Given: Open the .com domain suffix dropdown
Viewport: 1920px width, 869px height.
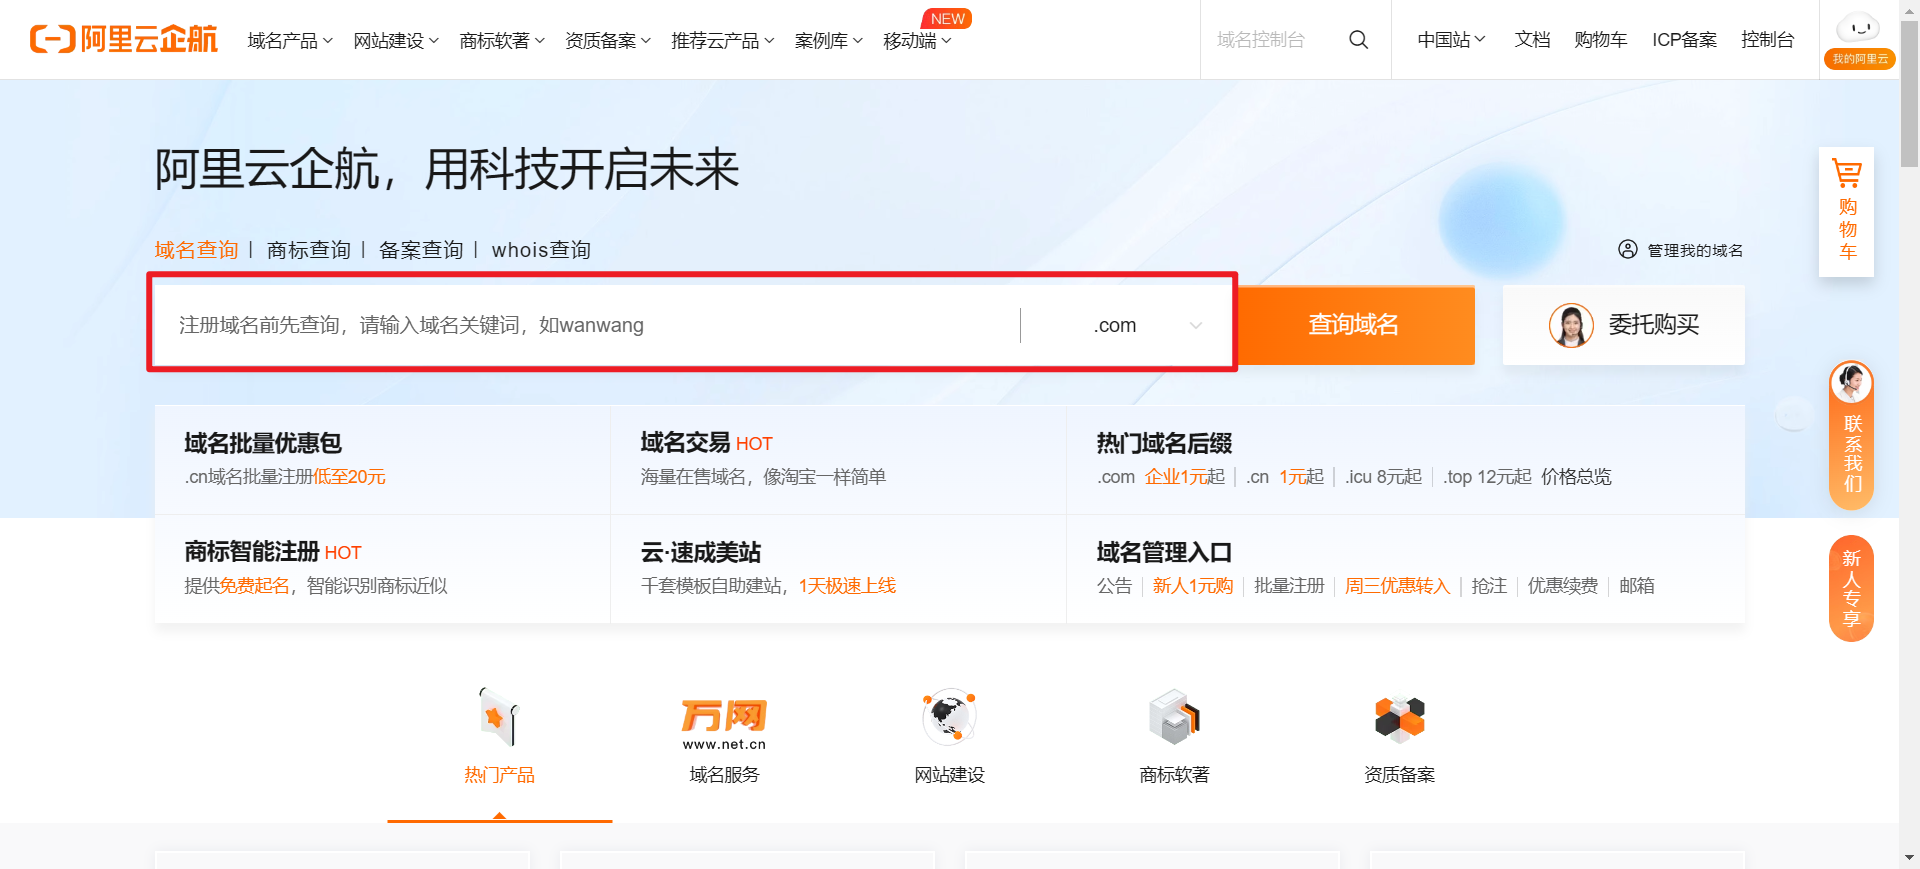Looking at the screenshot, I should 1146,326.
